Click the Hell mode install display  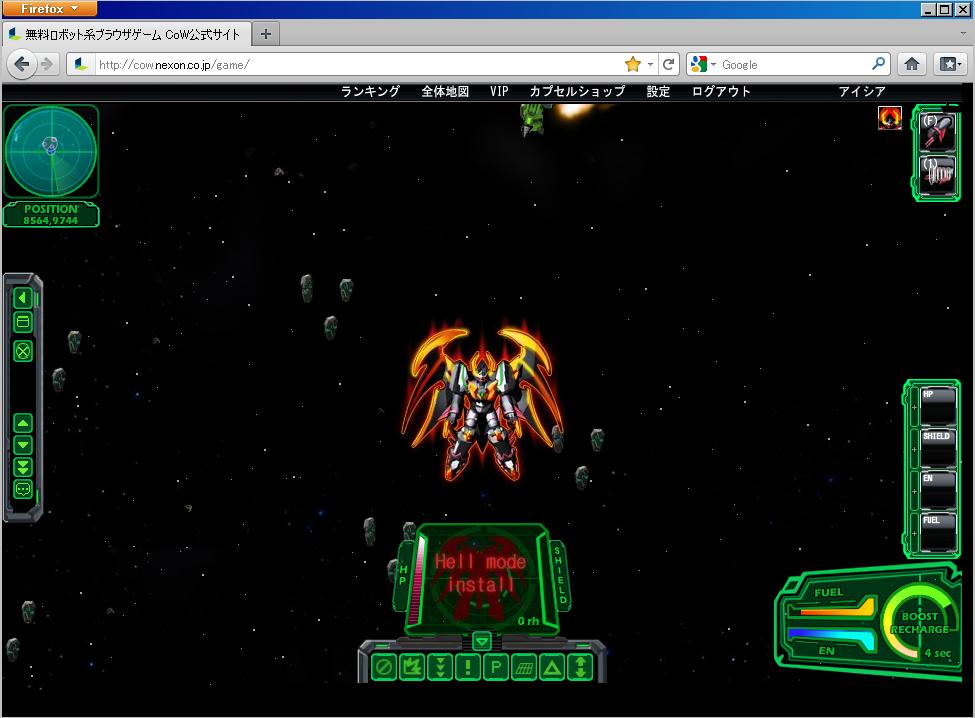(480, 573)
